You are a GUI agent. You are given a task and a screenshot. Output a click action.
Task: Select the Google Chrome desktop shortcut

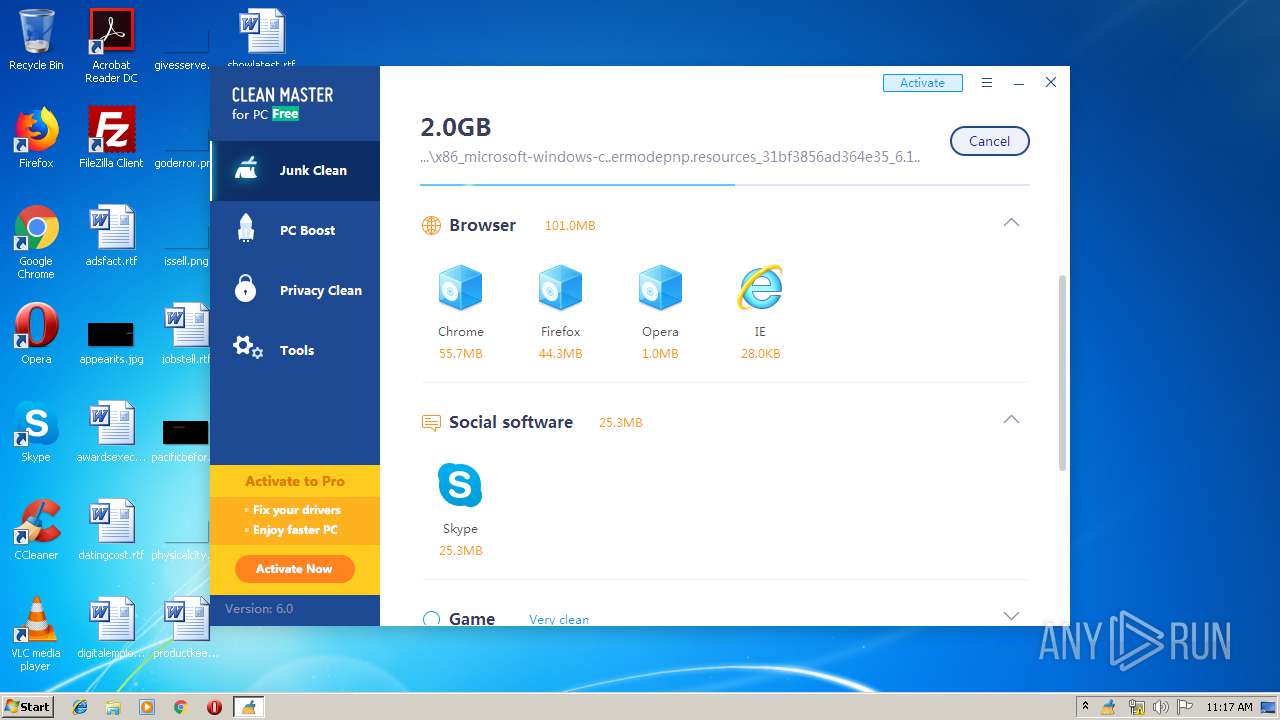pos(36,242)
